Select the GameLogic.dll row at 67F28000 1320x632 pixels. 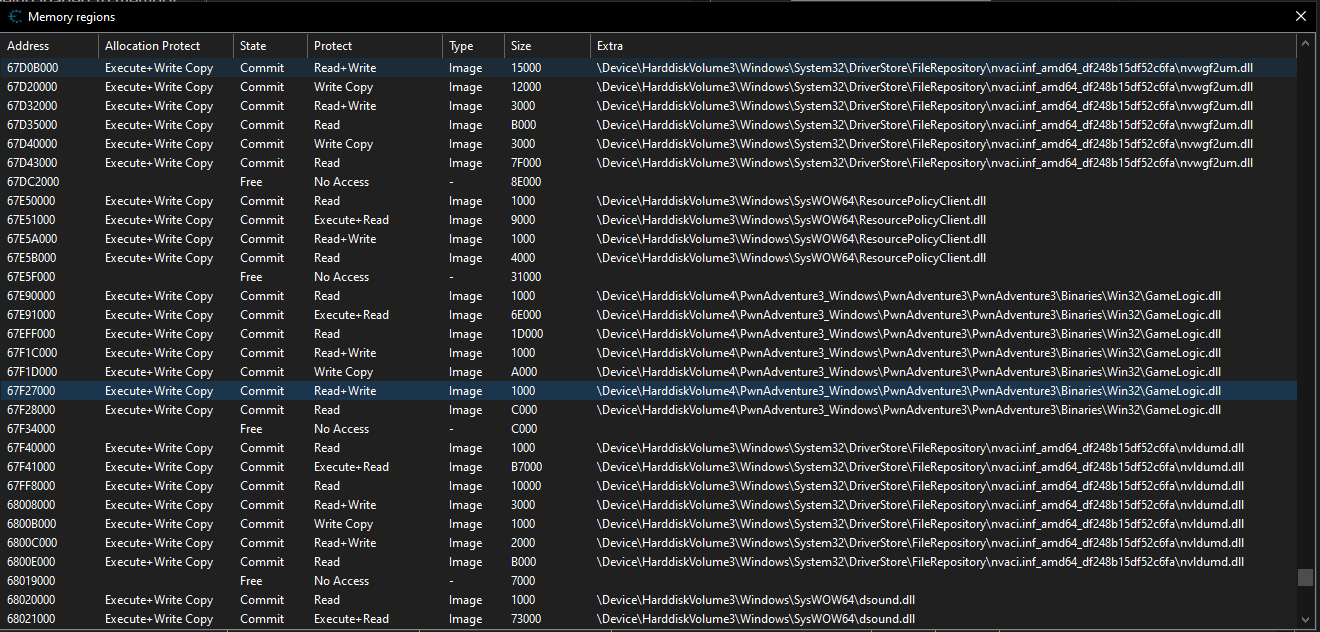coord(648,410)
